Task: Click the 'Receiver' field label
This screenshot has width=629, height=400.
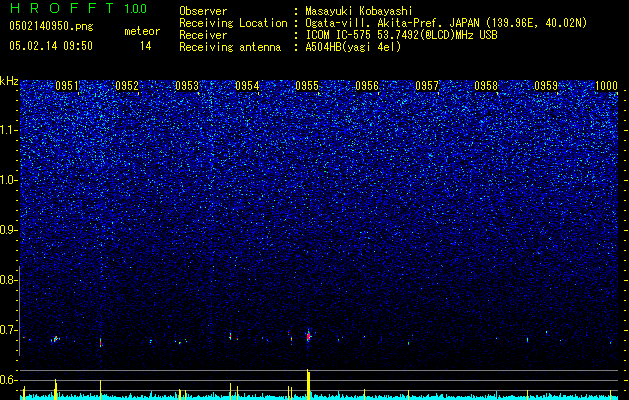Action: tap(203, 35)
